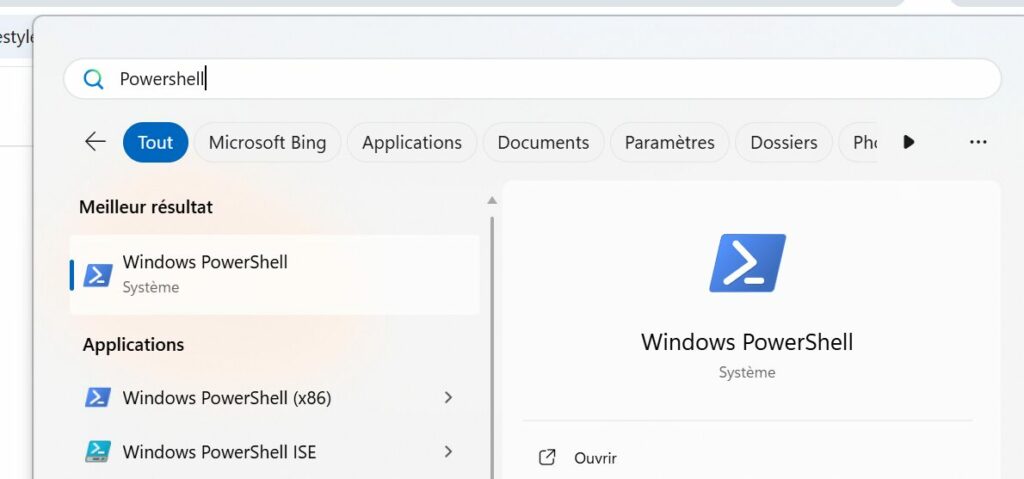Switch to the Applications filter tab
This screenshot has width=1024, height=479.
[412, 142]
